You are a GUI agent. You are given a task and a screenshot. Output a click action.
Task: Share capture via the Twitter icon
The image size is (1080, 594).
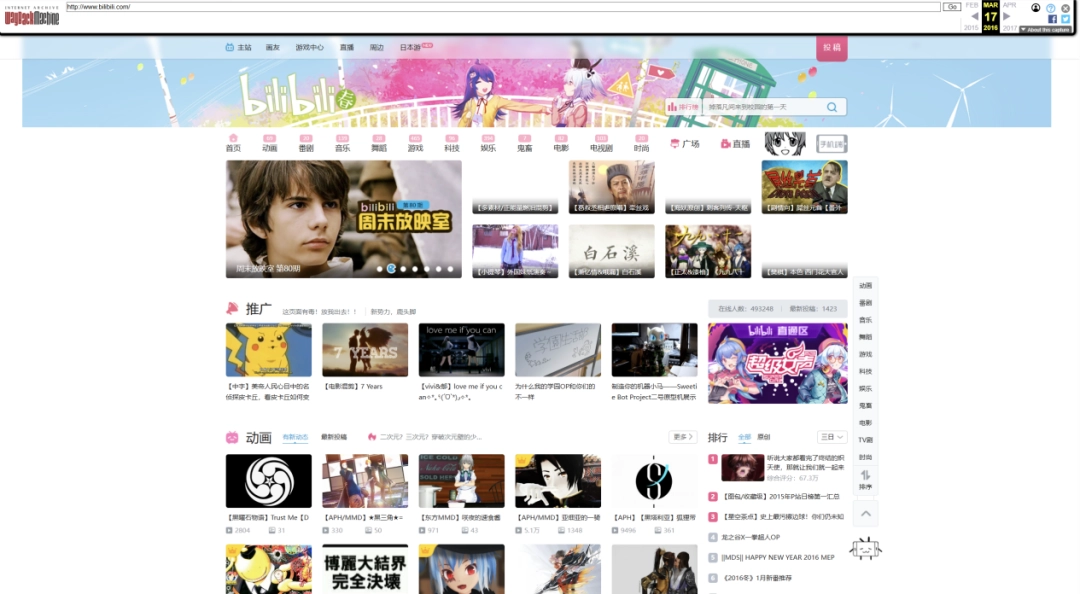pyautogui.click(x=1065, y=19)
